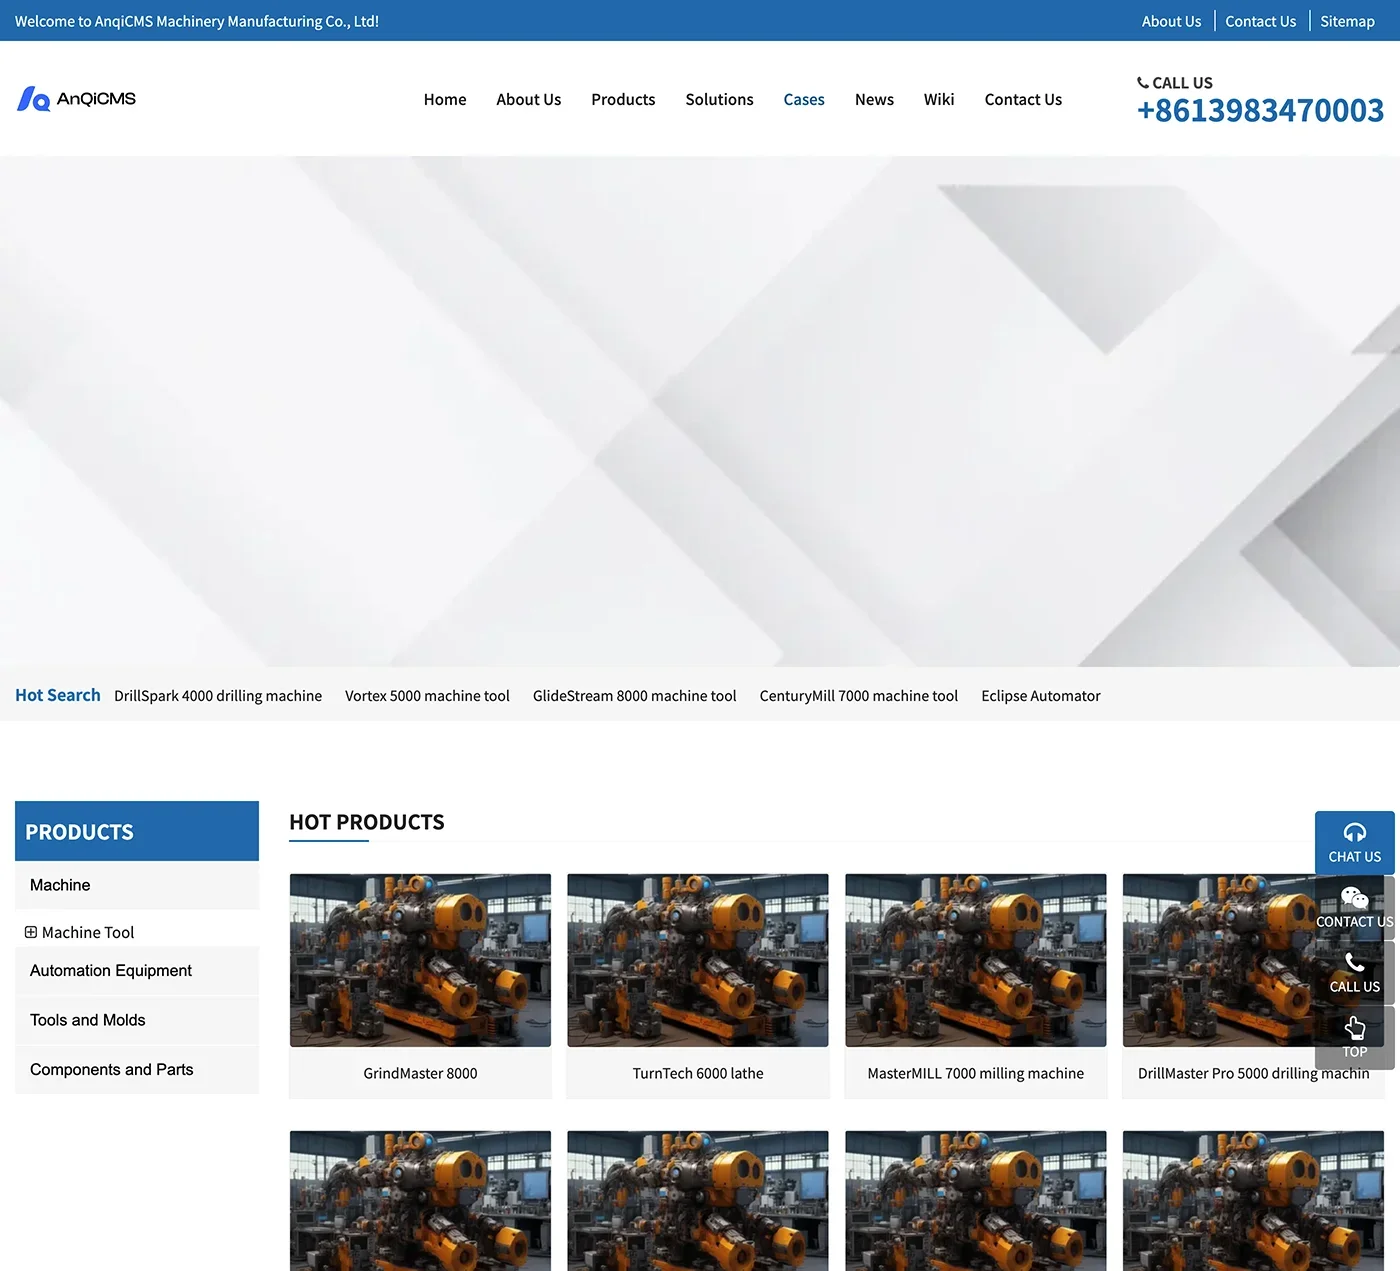Open Components and Parts category
Screen dimensions: 1400x1271
pyautogui.click(x=137, y=1069)
